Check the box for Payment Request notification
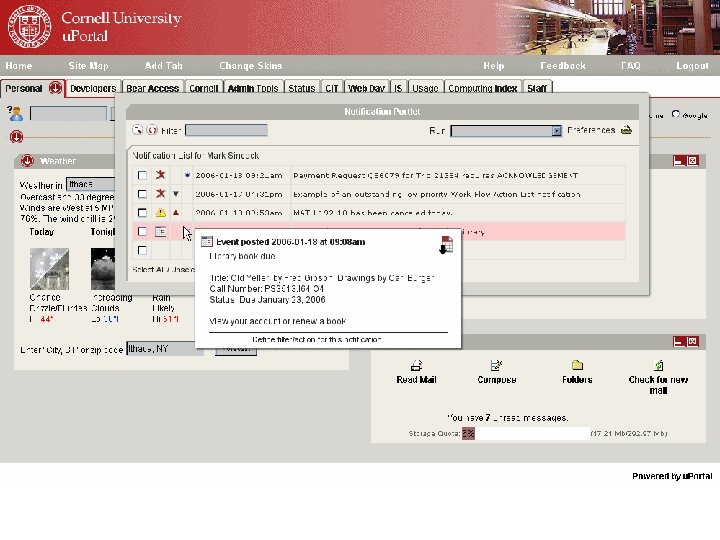720x540 pixels. [142, 175]
